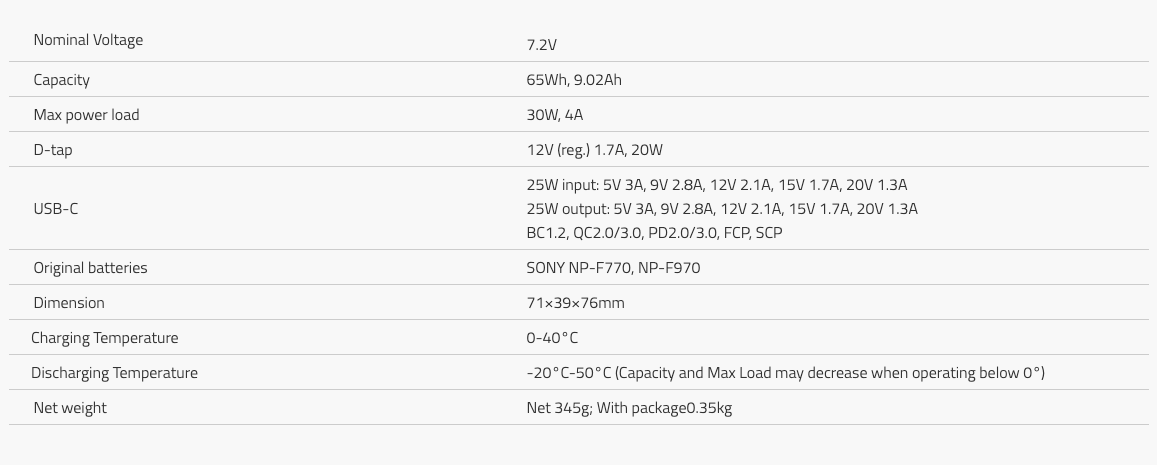Viewport: 1157px width, 465px height.
Task: Select the 65Wh, 9.02Ah capacity value
Action: coord(574,80)
